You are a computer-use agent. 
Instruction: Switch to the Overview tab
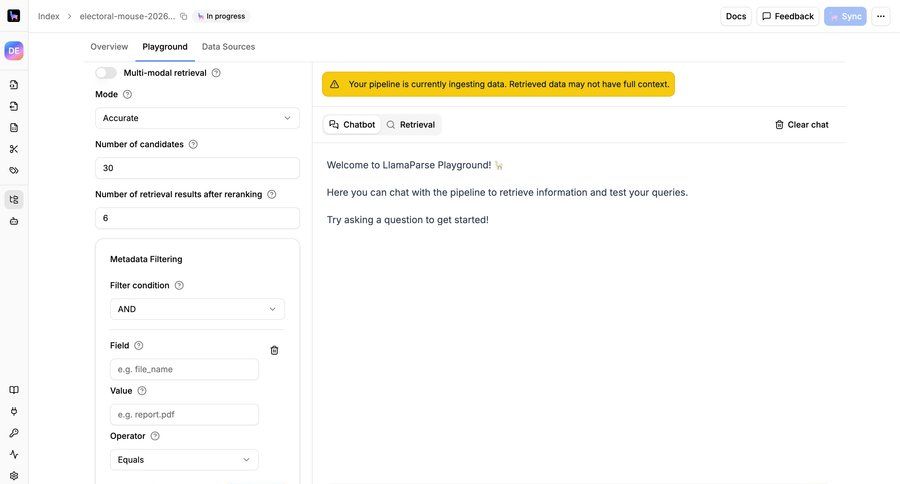coord(109,47)
